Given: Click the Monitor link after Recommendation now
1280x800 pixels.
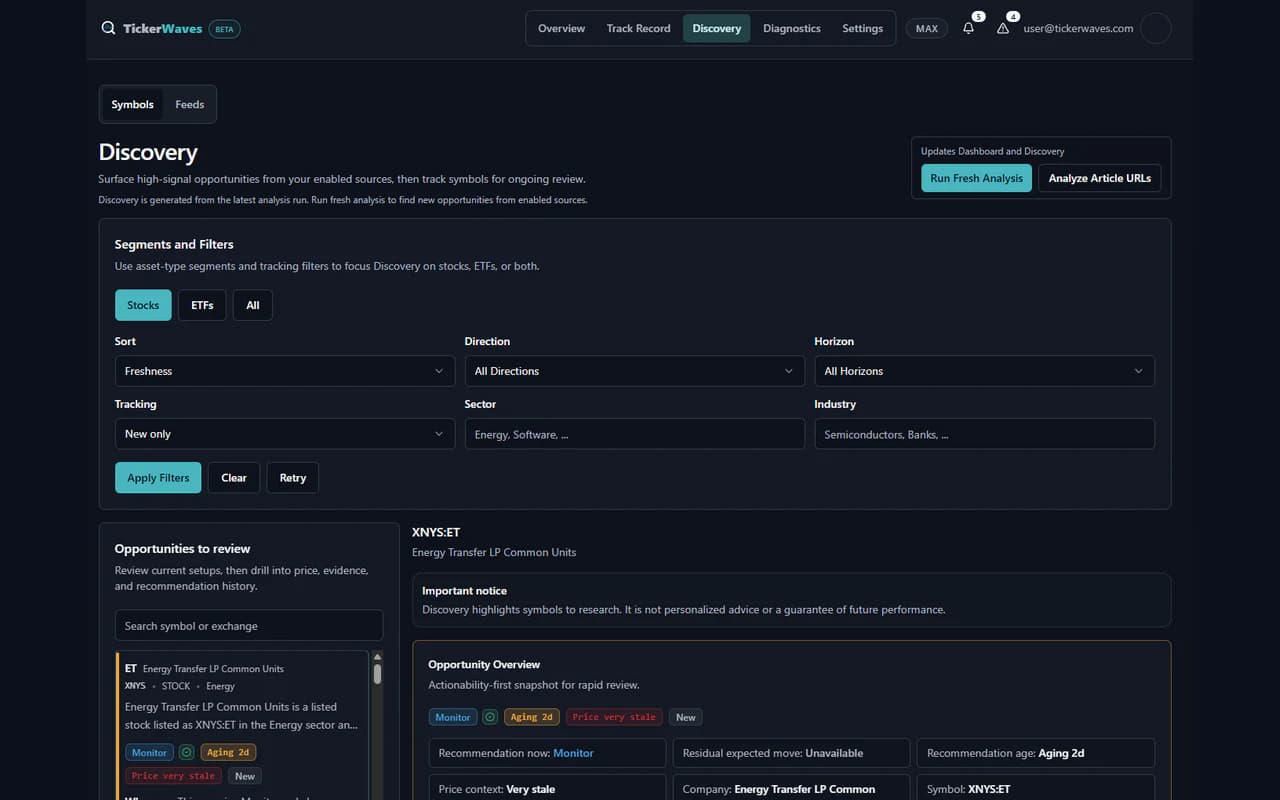Looking at the screenshot, I should click(x=573, y=753).
